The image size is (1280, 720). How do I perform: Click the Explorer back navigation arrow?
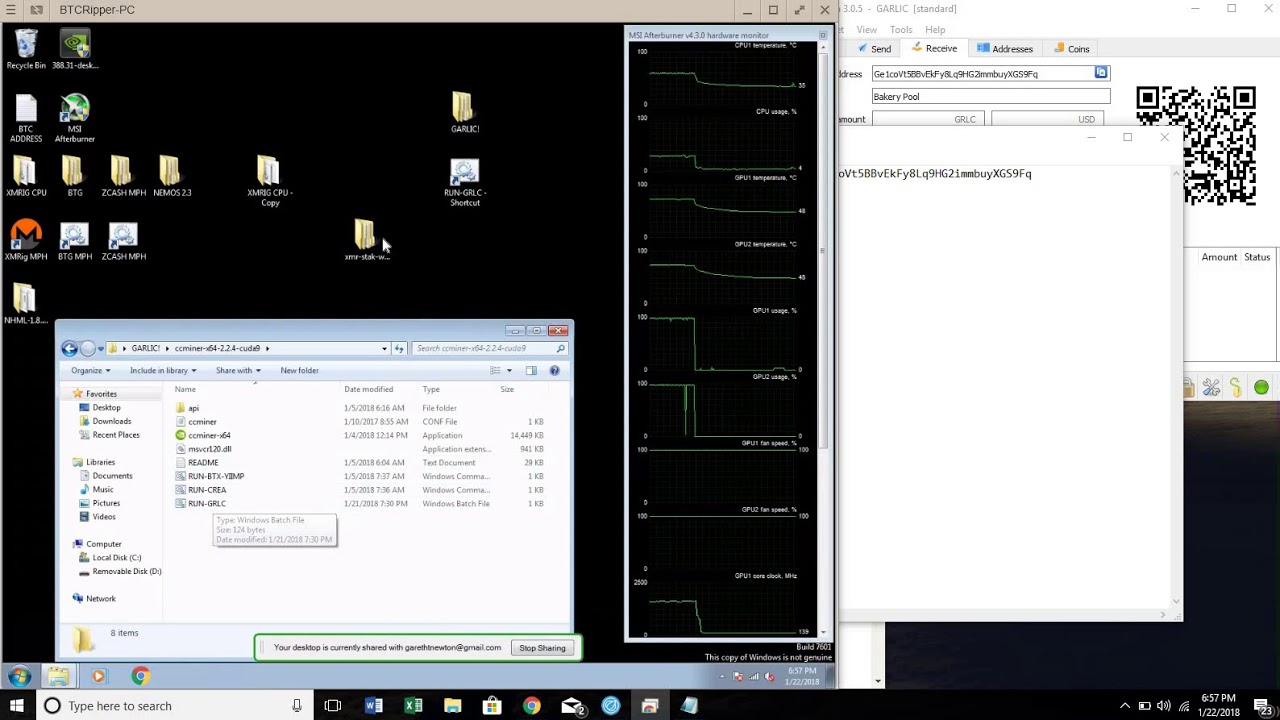pos(69,348)
